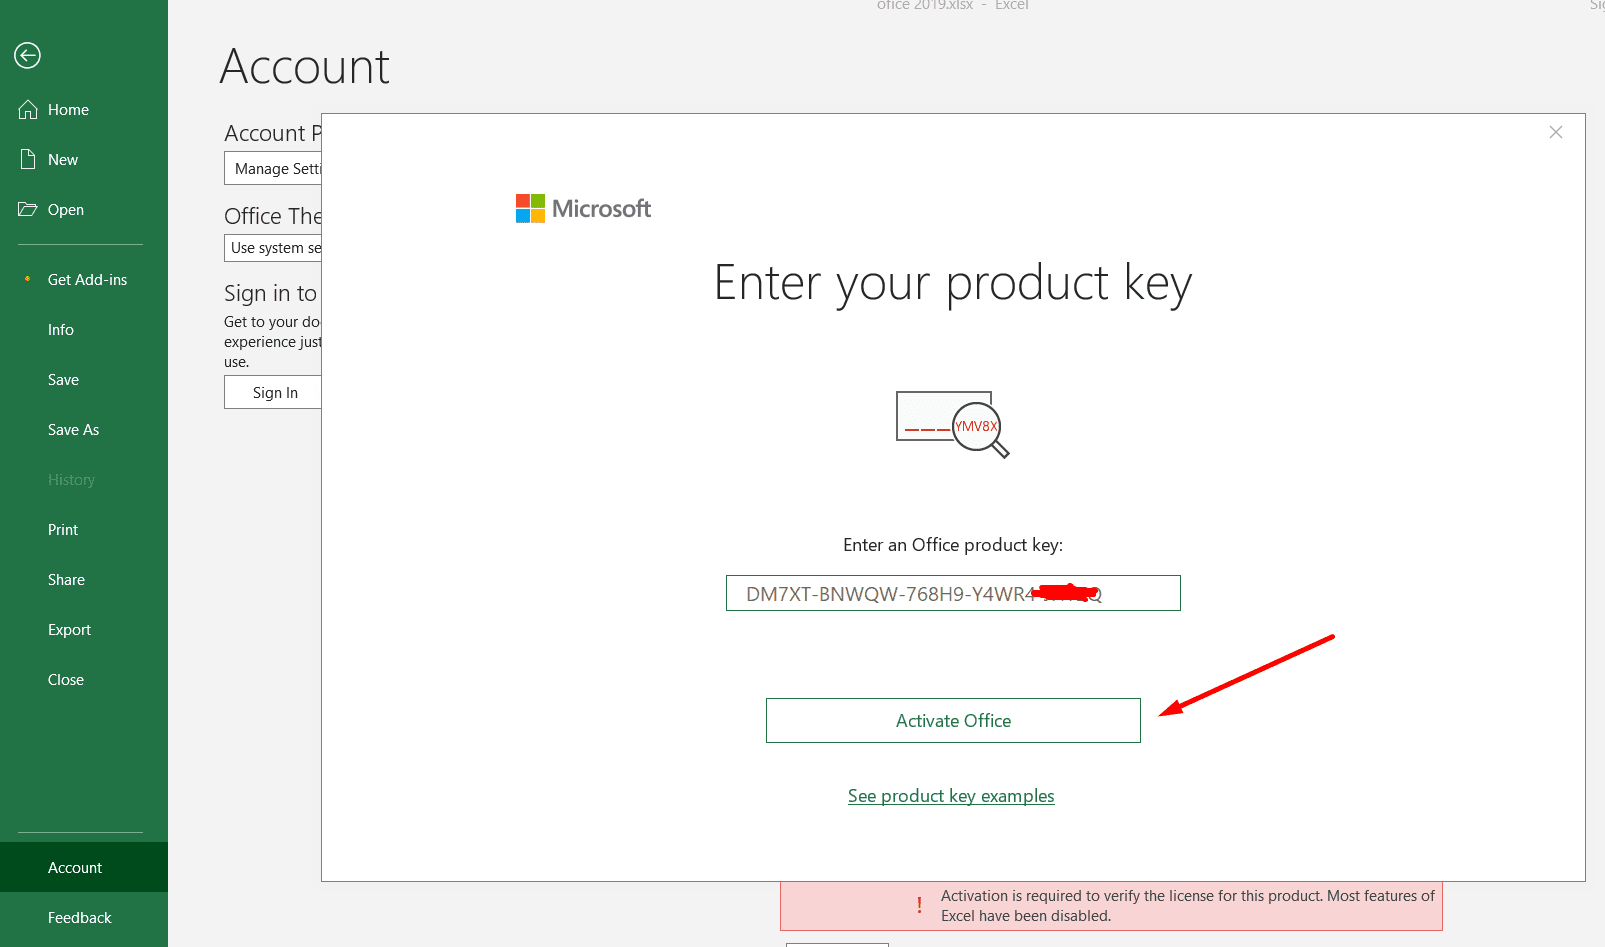Open Get Add-ins
1605x947 pixels.
coord(87,280)
